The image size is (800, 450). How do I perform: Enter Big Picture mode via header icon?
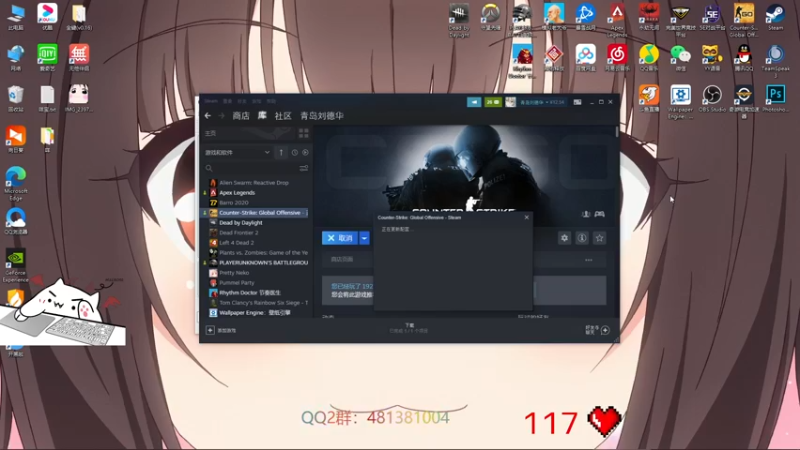pos(577,102)
